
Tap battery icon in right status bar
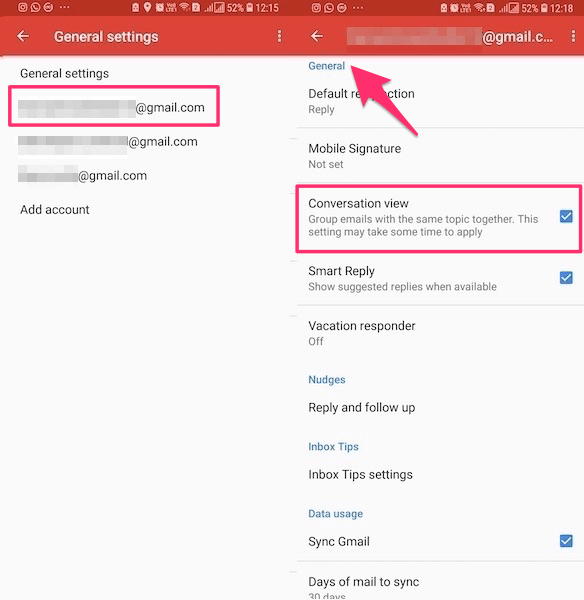pyautogui.click(x=544, y=8)
